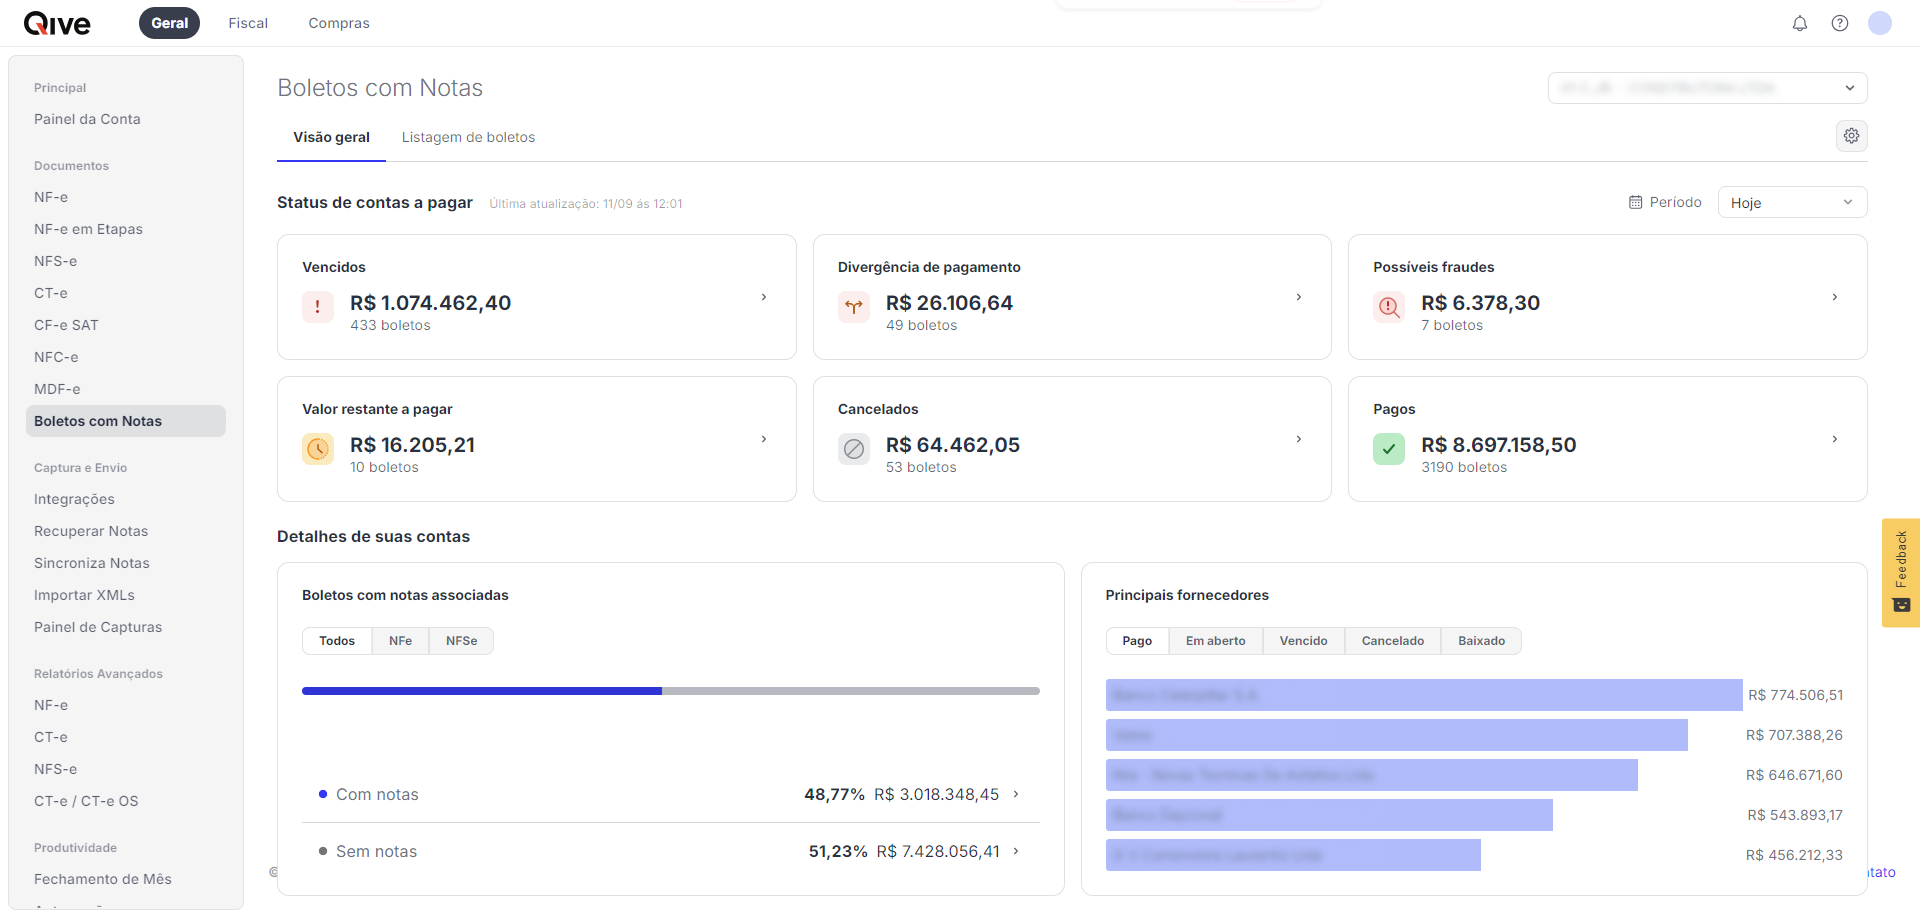Click the 48,77% Com notas percentage
1920x917 pixels.
click(834, 794)
